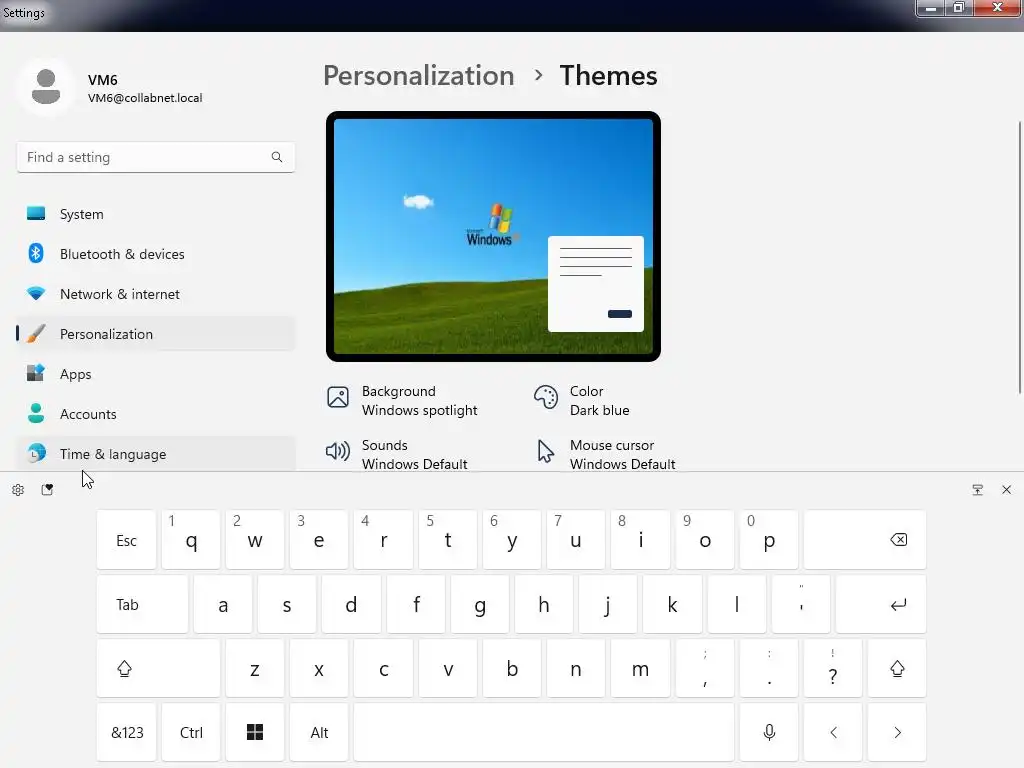Toggle the Ctrl key
1024x768 pixels.
pyautogui.click(x=191, y=732)
